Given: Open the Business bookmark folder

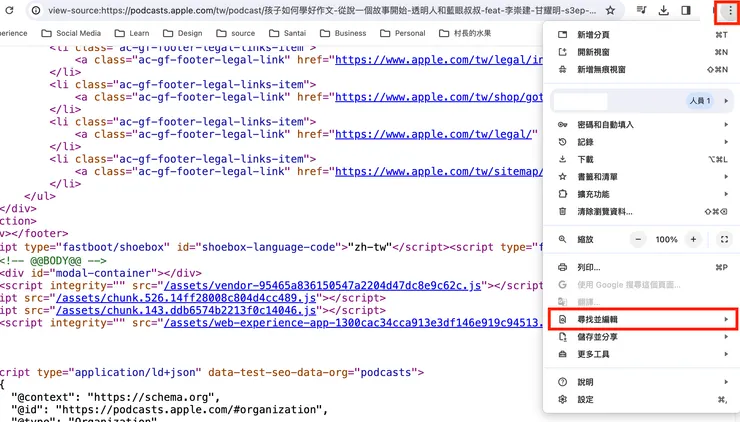Looking at the screenshot, I should (x=343, y=33).
